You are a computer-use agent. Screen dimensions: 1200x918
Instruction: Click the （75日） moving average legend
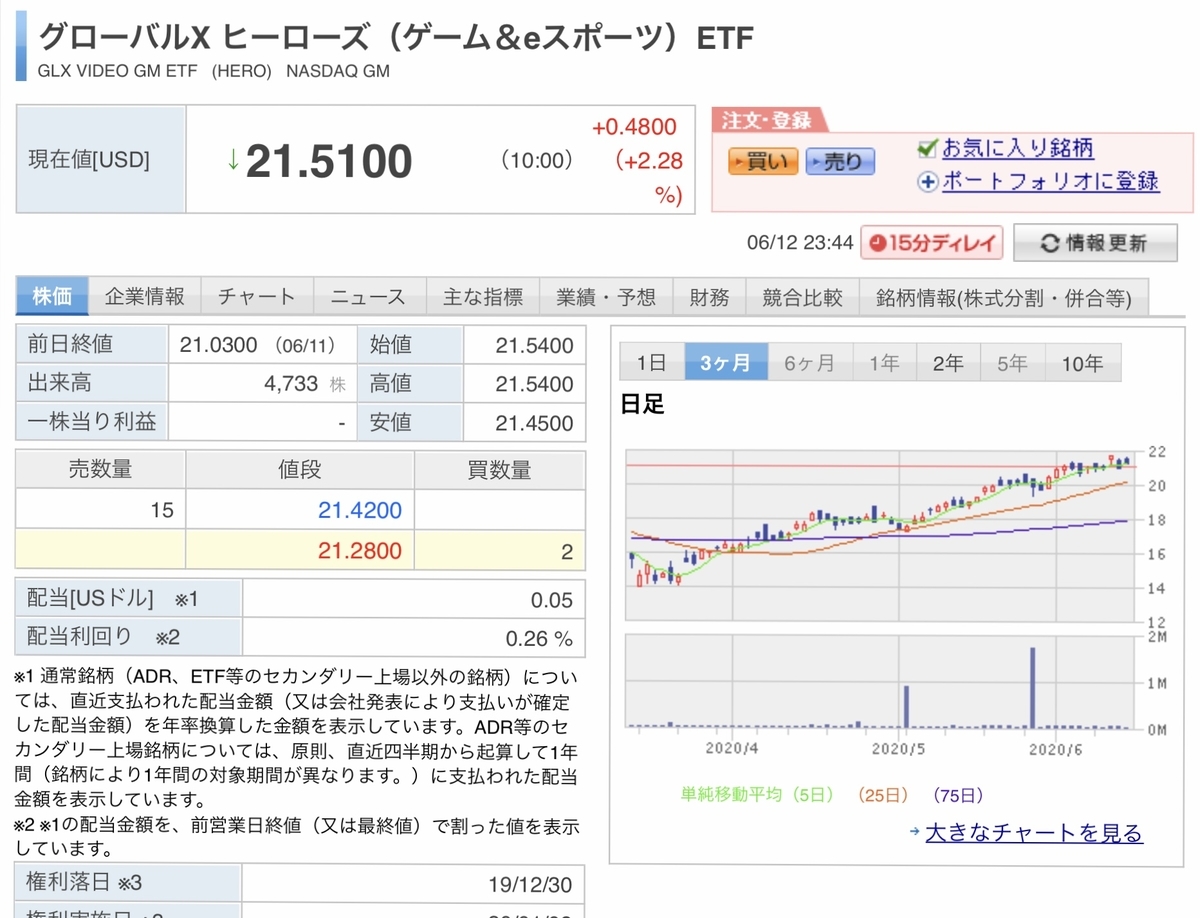tap(957, 796)
